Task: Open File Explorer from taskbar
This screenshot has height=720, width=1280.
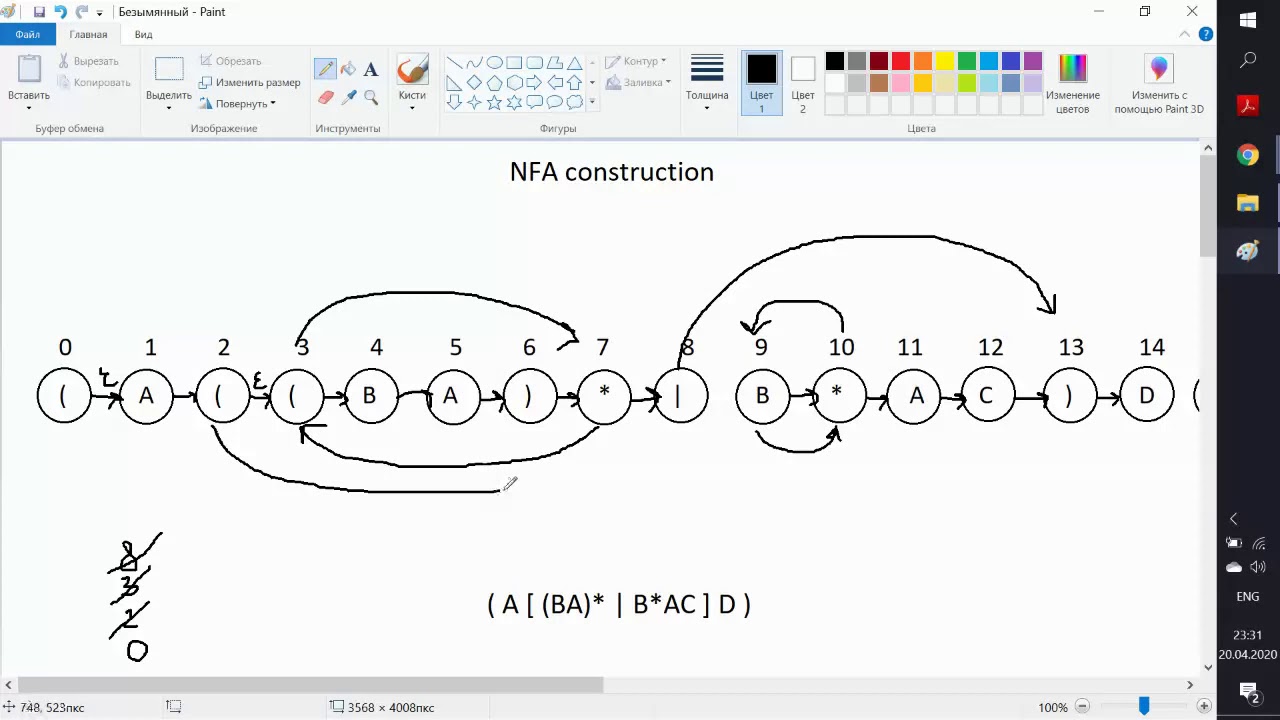Action: pos(1248,203)
